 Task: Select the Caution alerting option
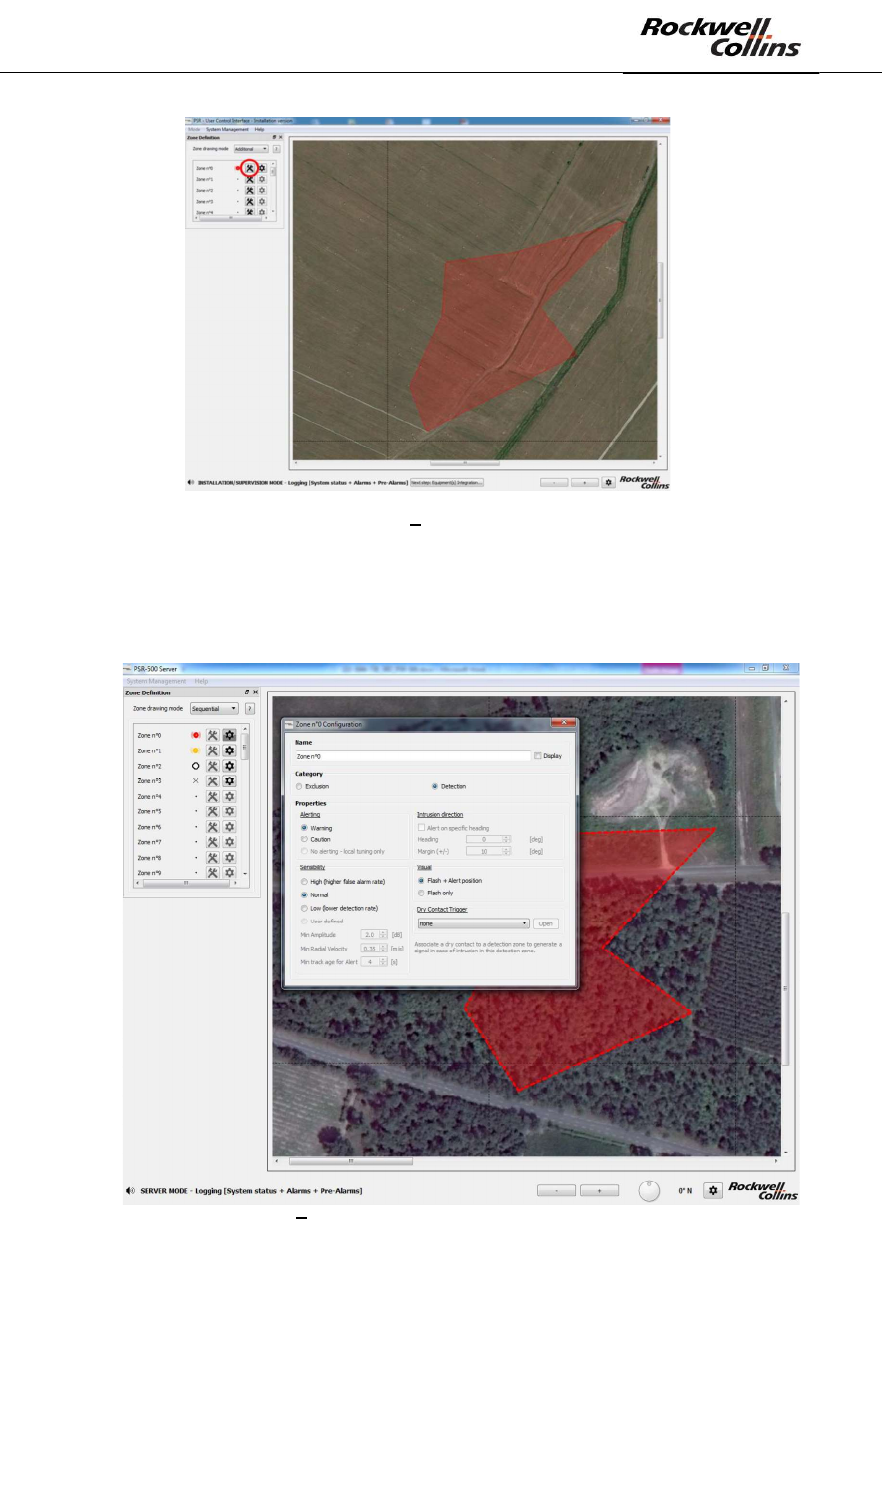[x=304, y=839]
